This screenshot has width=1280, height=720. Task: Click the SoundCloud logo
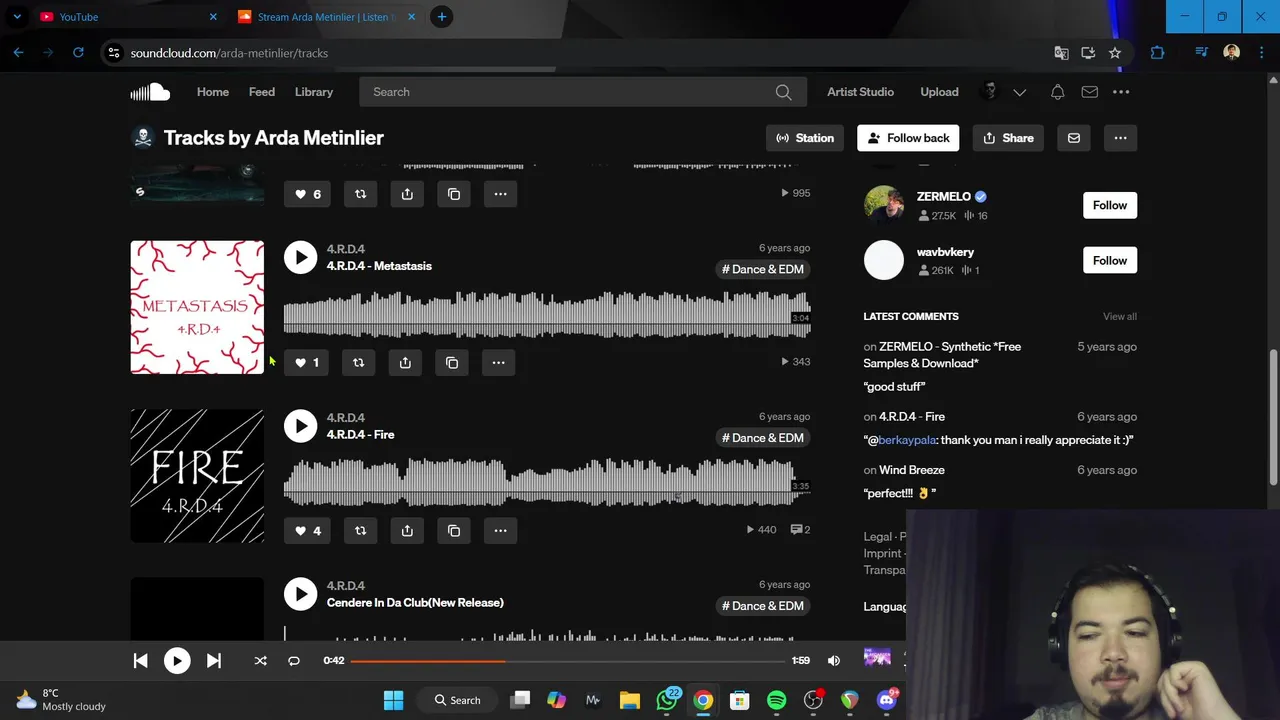point(150,92)
